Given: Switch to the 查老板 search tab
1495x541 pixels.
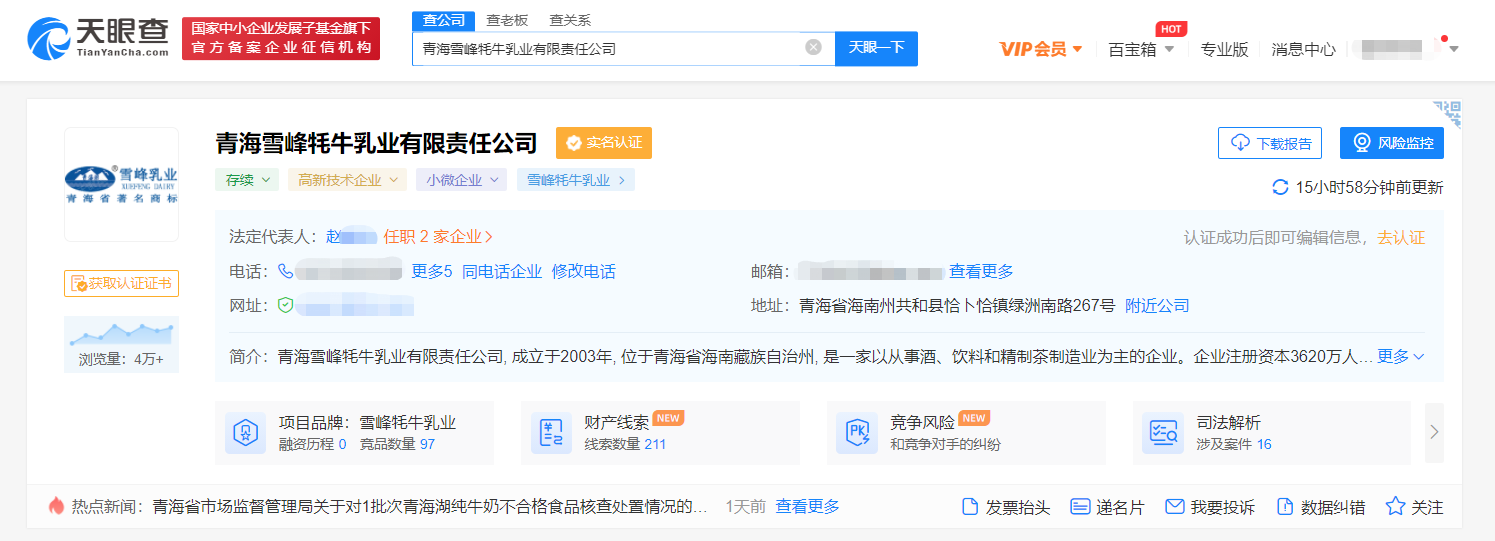Looking at the screenshot, I should pyautogui.click(x=507, y=20).
